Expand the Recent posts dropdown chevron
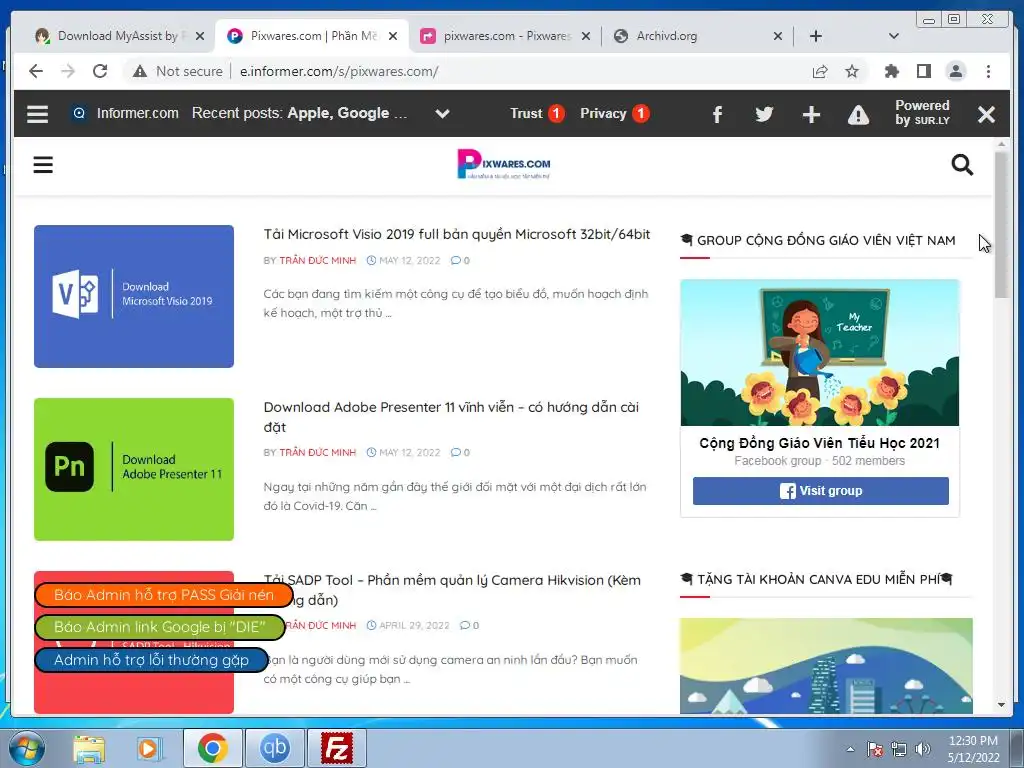 pyautogui.click(x=442, y=114)
